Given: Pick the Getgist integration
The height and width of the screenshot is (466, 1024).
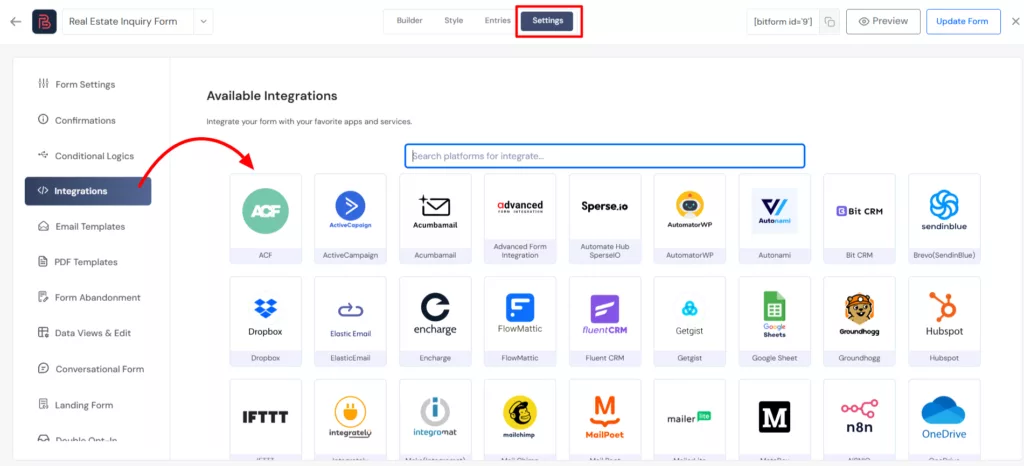Looking at the screenshot, I should (690, 321).
